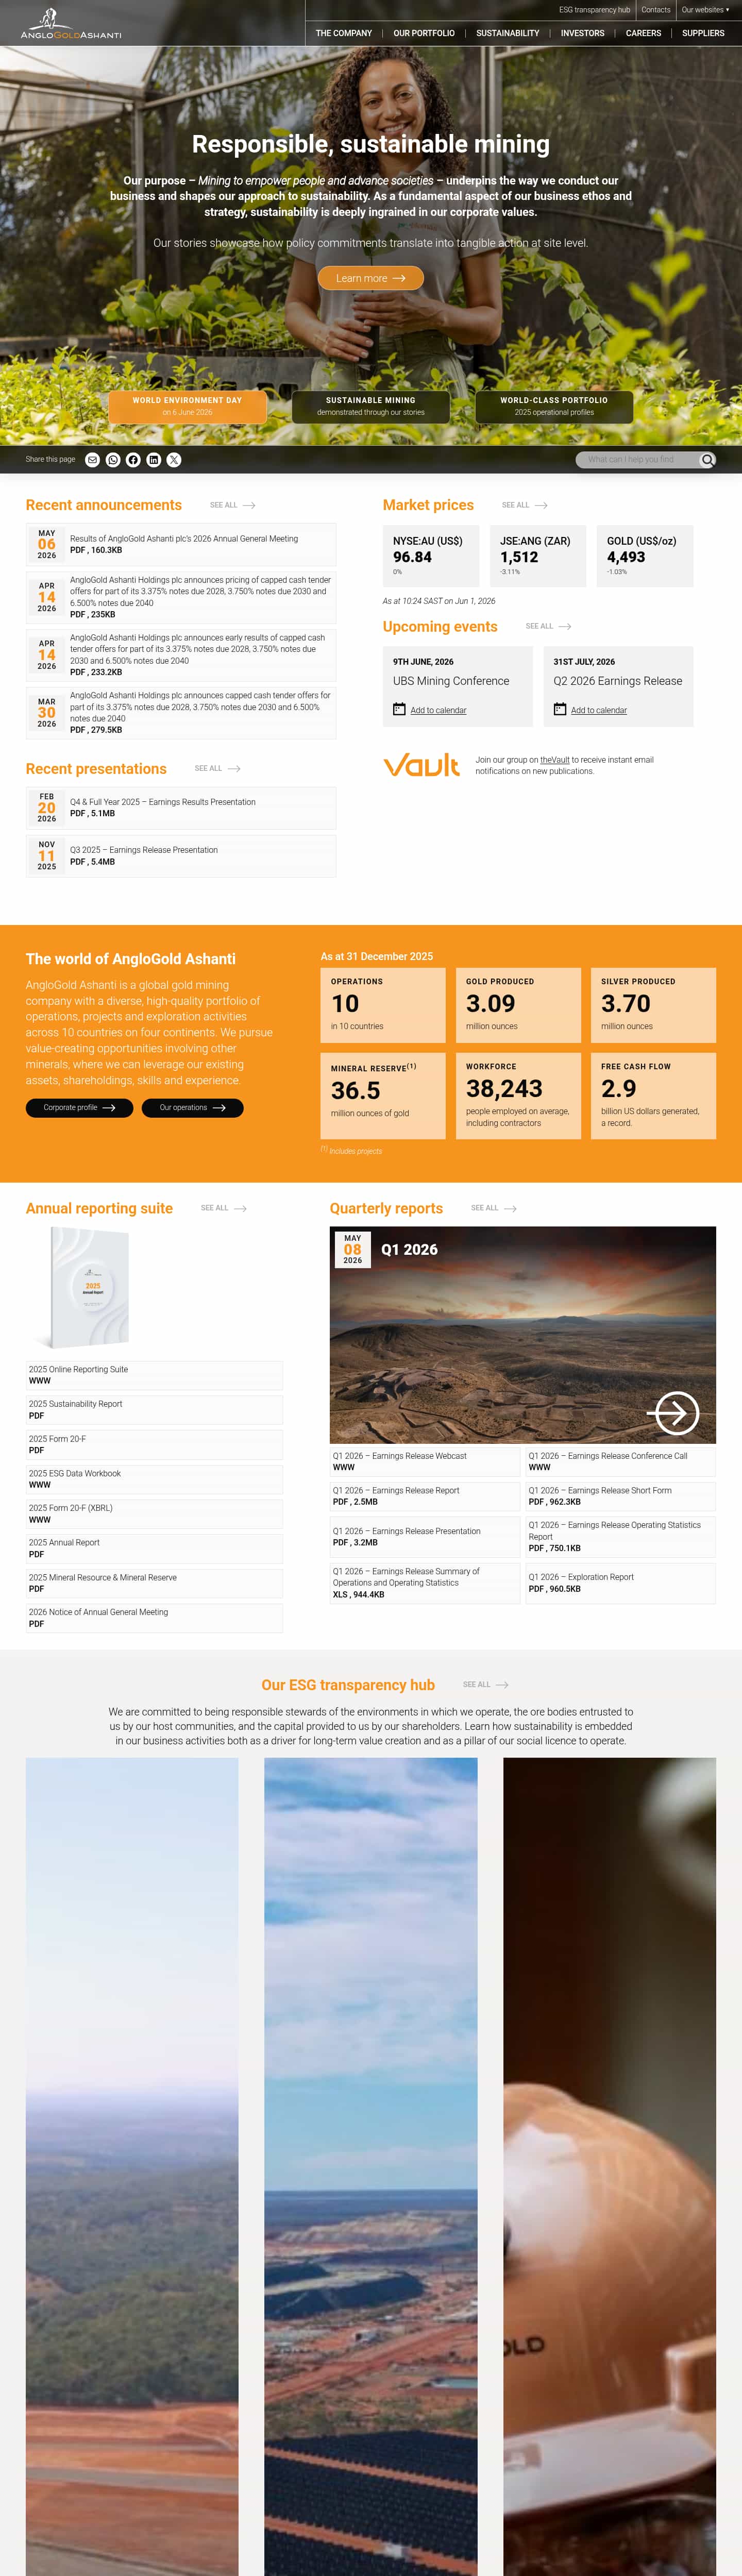
Task: Click arrow next to Recent announcements See All
Action: coord(250,506)
